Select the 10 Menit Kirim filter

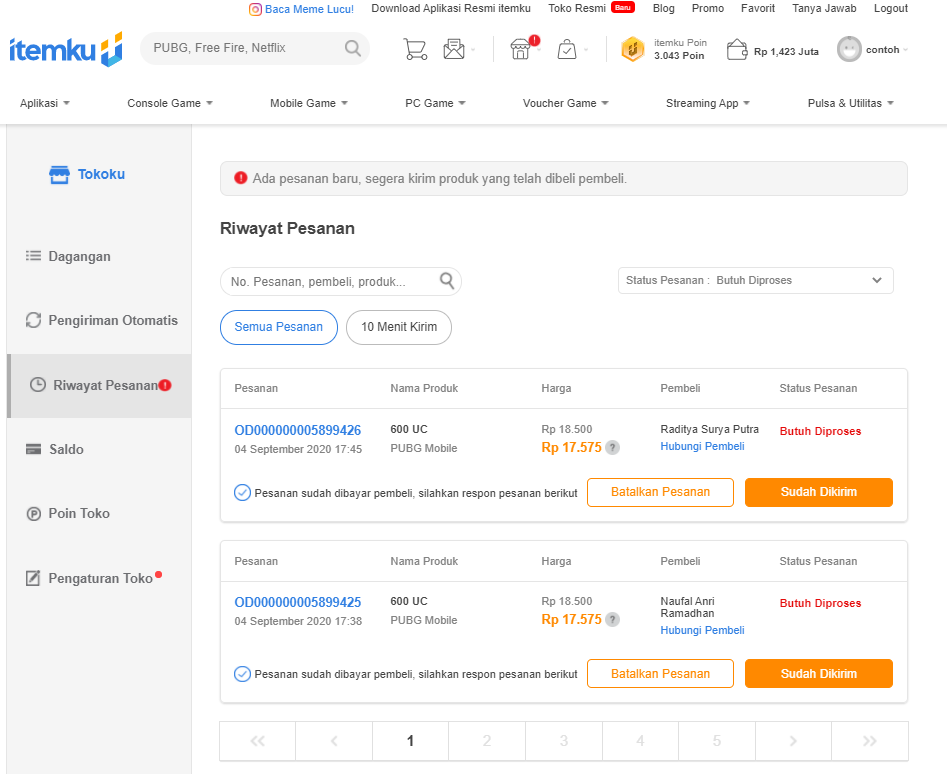399,327
